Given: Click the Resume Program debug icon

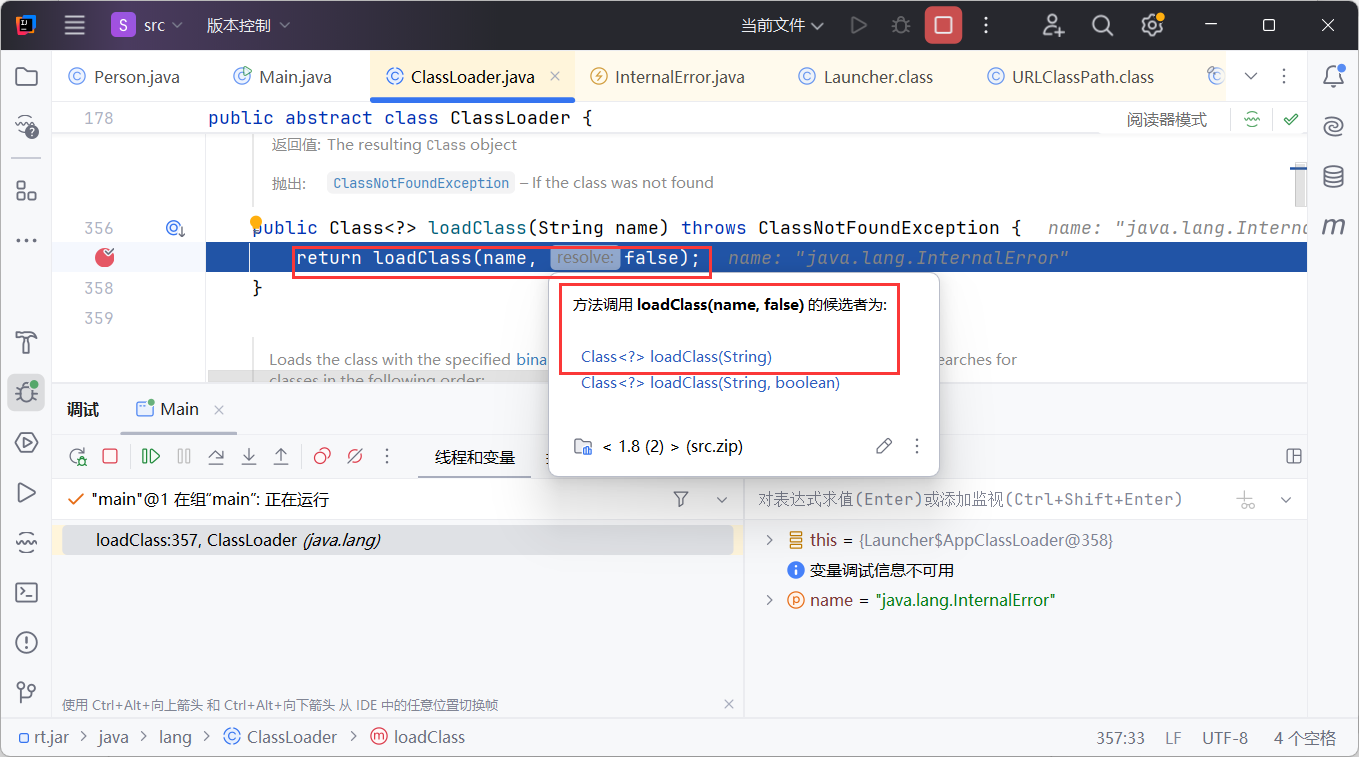Looking at the screenshot, I should (x=151, y=456).
